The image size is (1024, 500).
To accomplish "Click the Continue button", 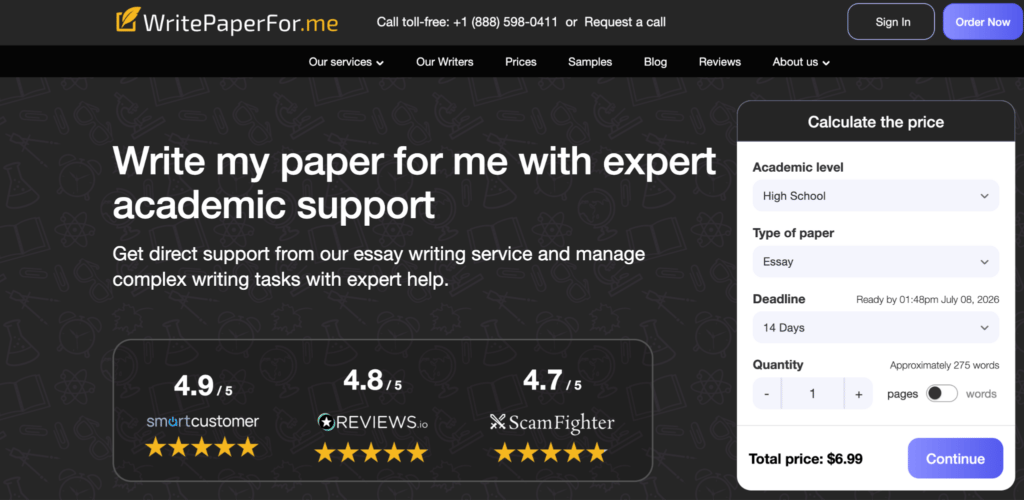I will click(955, 458).
